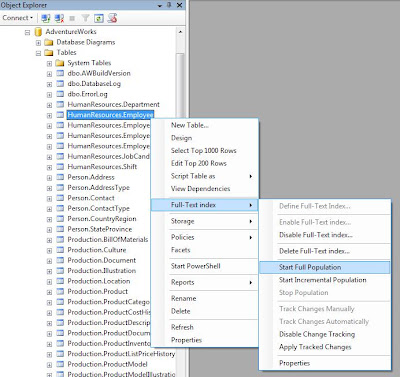Choose Edit Top 200 Rows
This screenshot has width=400, height=377.
tap(204, 163)
